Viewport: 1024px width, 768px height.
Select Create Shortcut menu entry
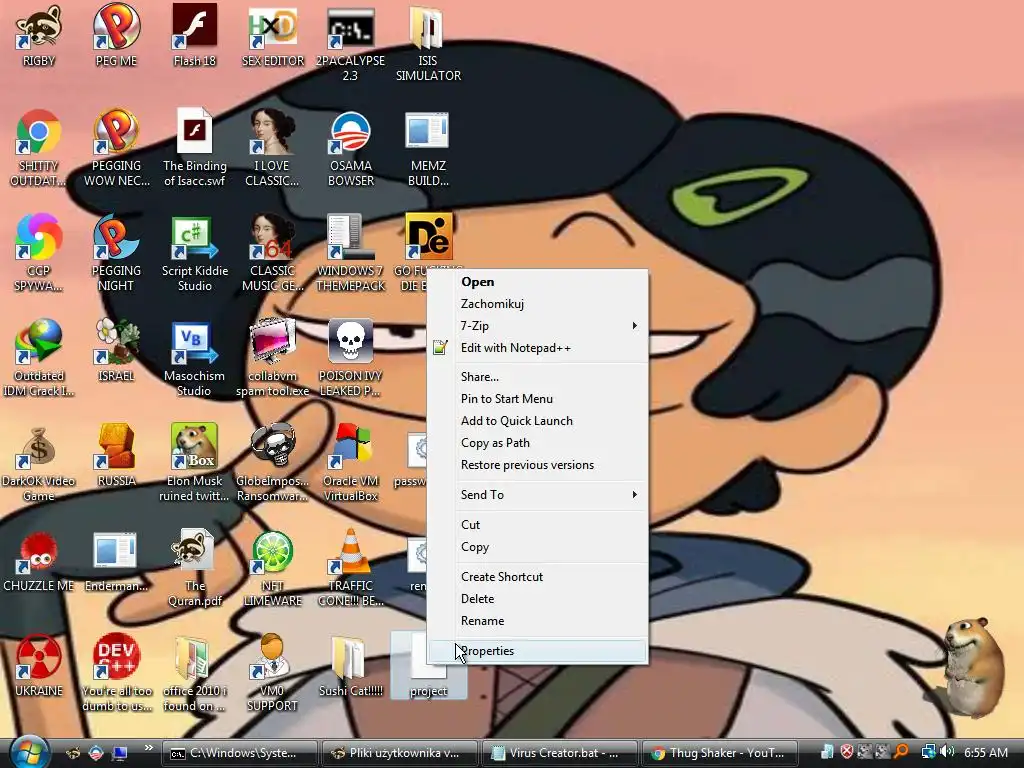[x=537, y=577]
